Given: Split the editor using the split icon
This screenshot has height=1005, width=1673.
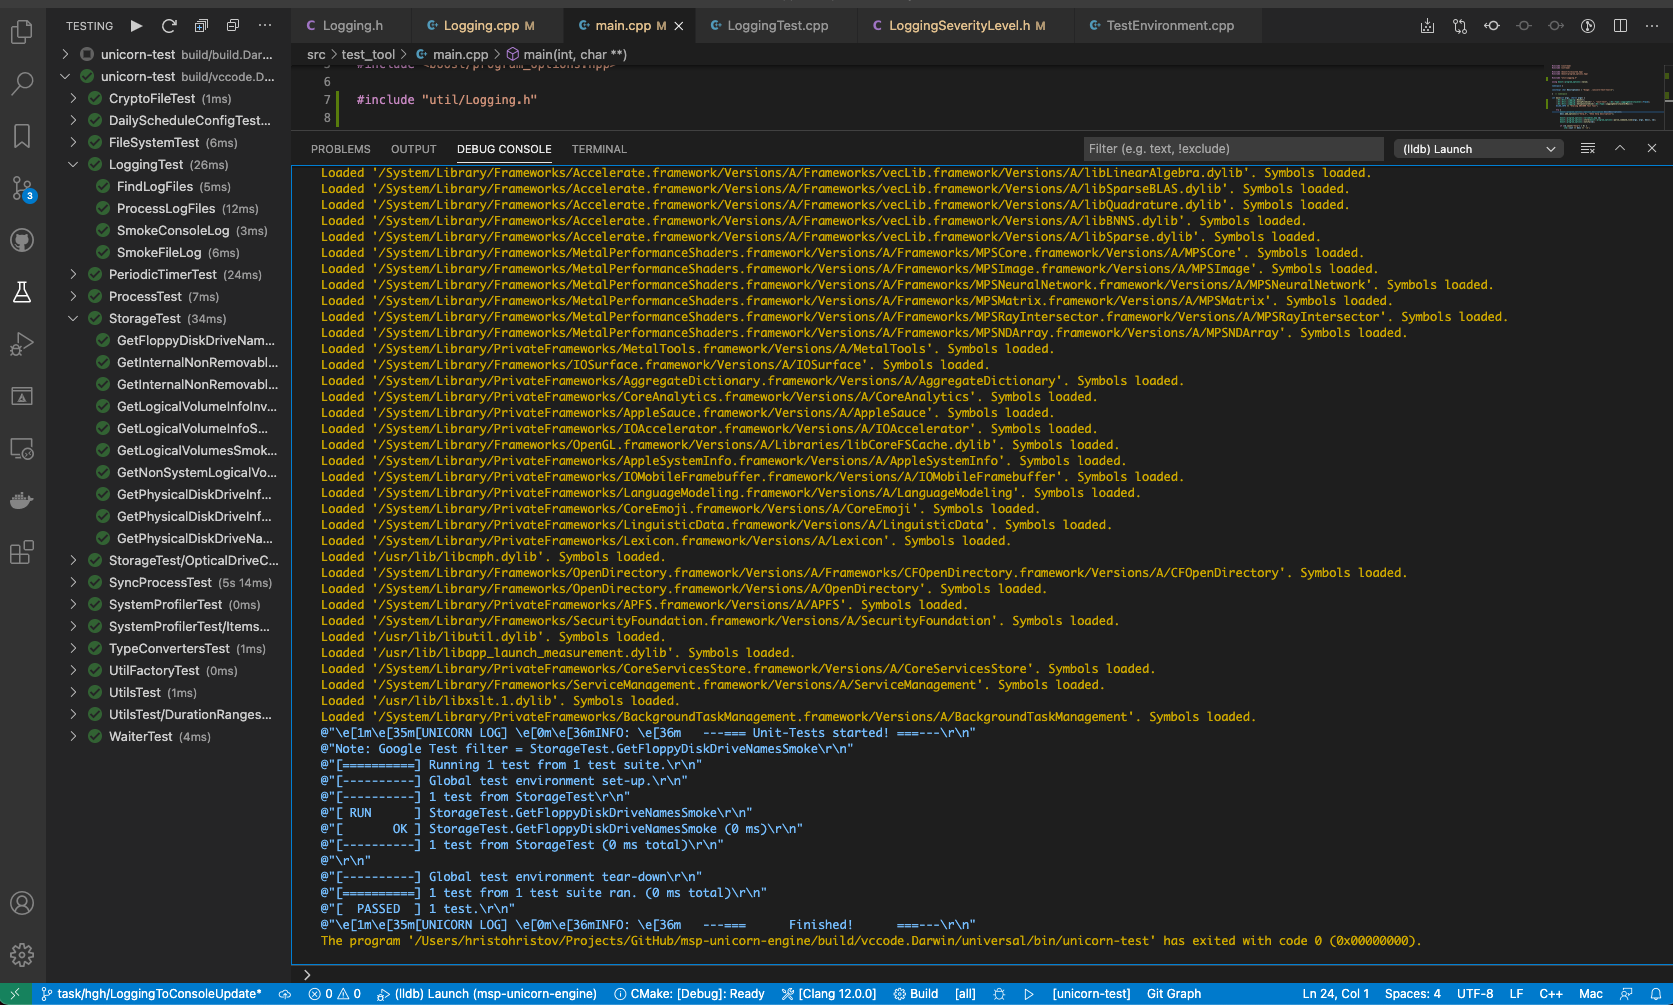Looking at the screenshot, I should pyautogui.click(x=1620, y=25).
